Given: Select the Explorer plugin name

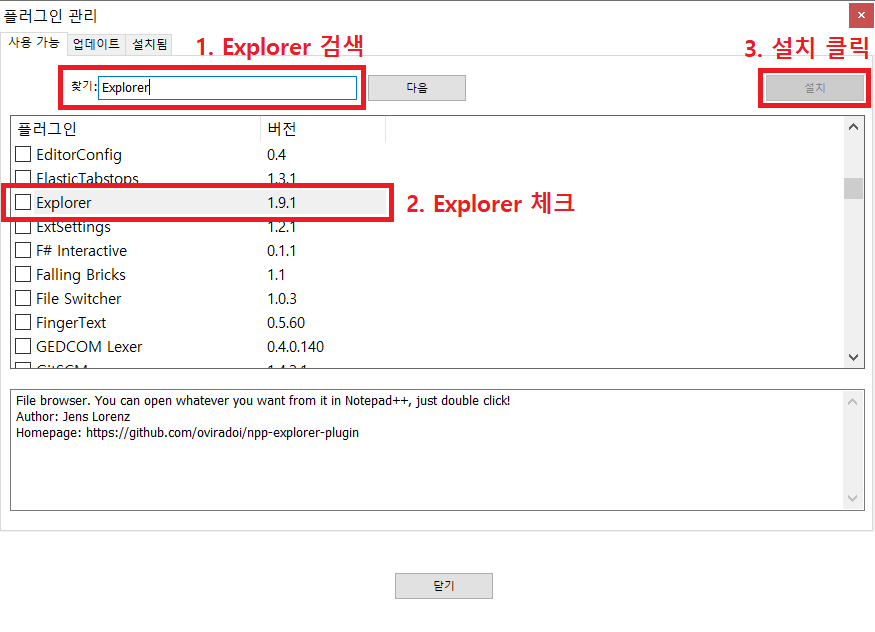Looking at the screenshot, I should (x=64, y=202).
